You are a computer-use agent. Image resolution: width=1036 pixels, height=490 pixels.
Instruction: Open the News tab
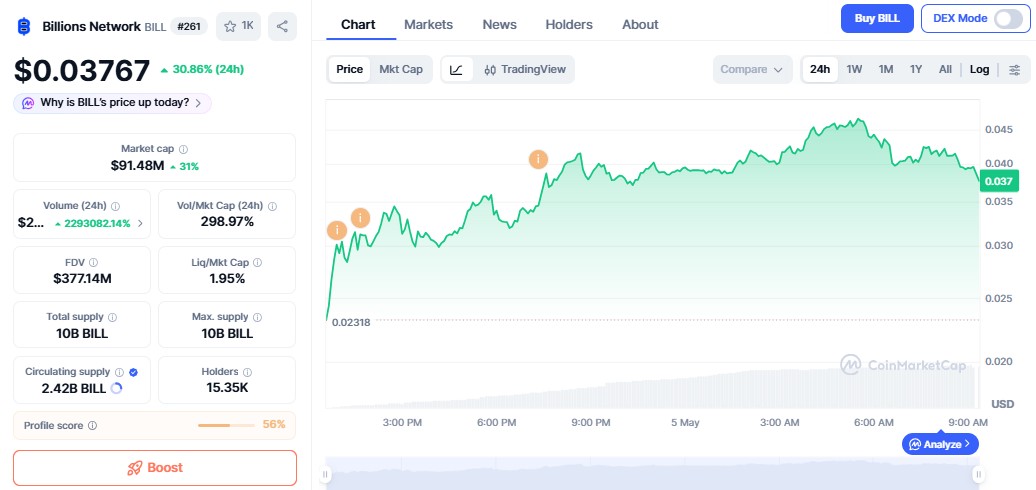point(500,25)
